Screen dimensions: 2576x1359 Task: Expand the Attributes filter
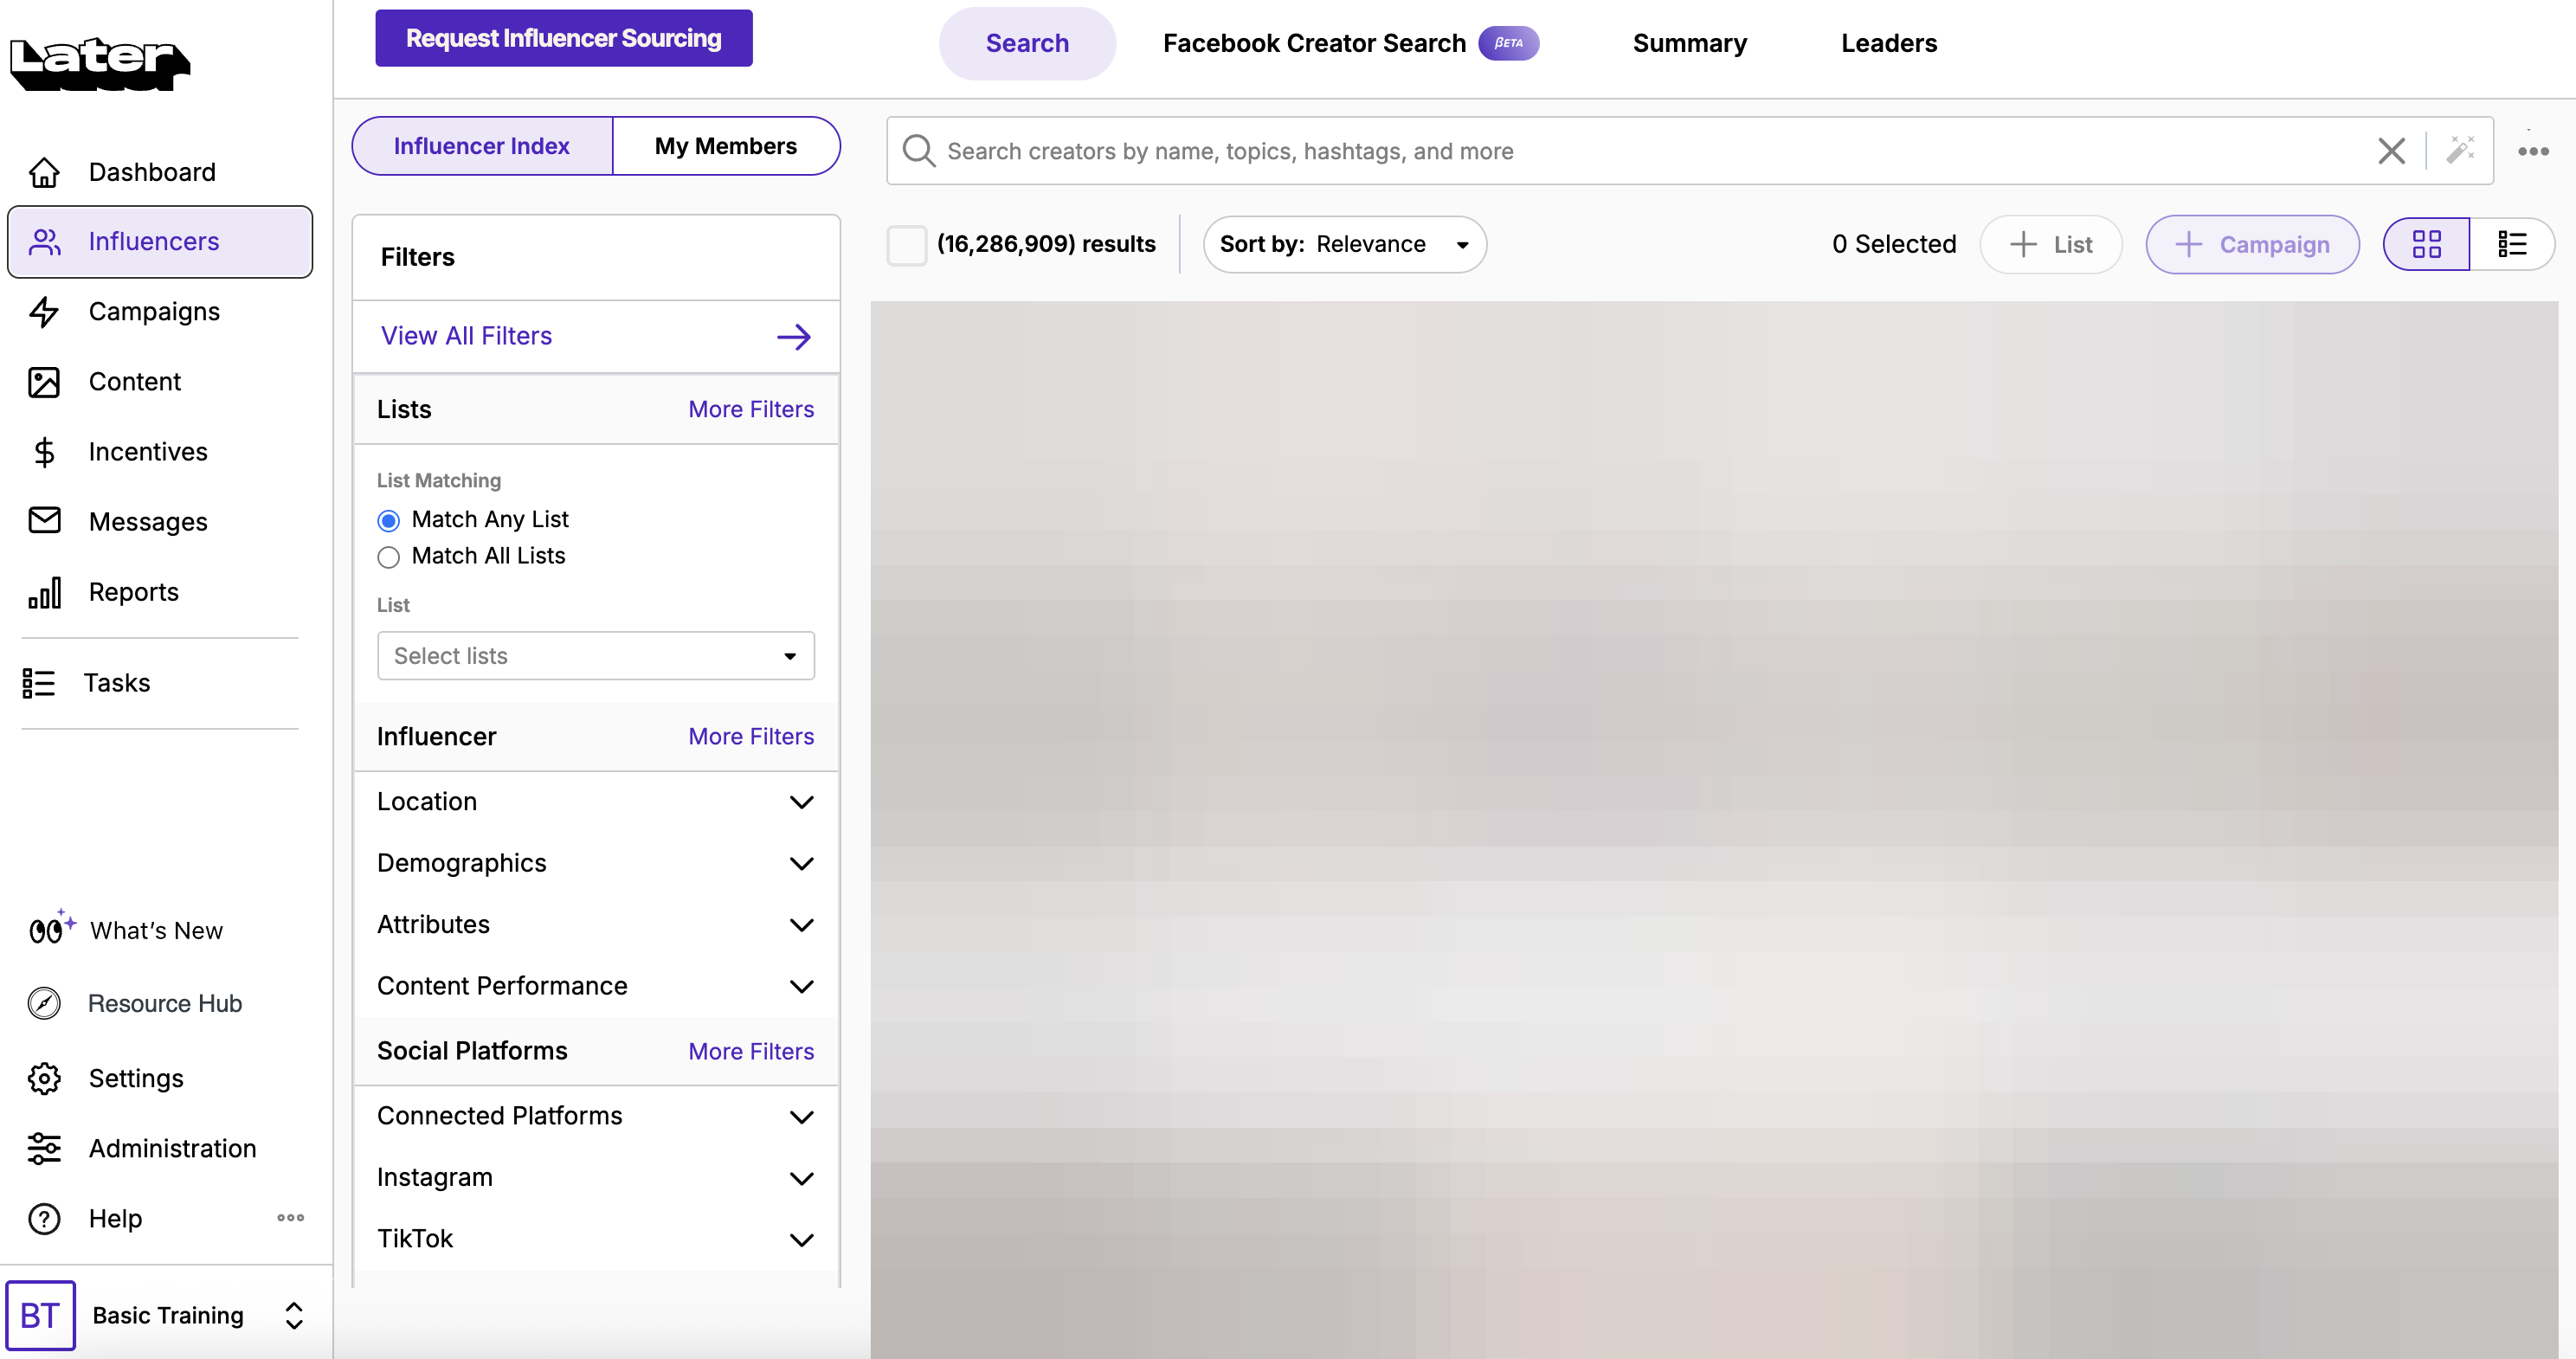click(x=596, y=925)
